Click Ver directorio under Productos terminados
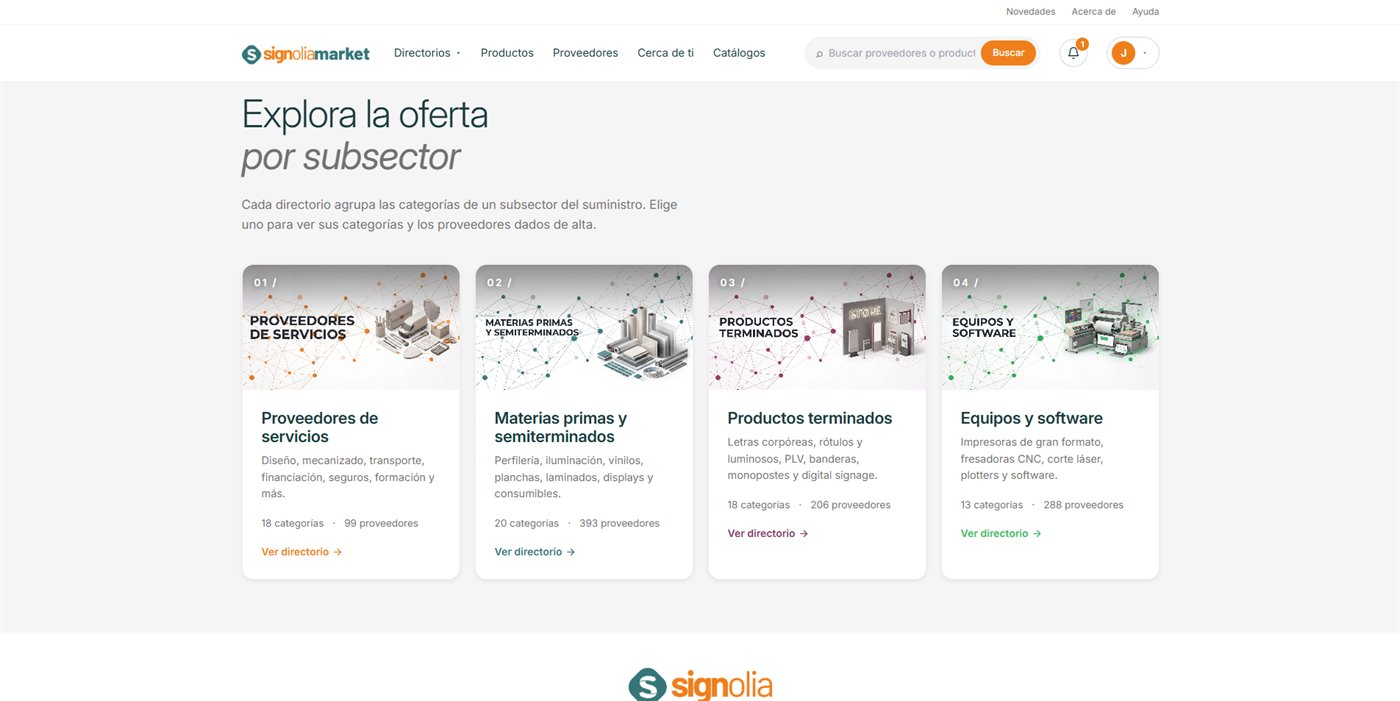The width and height of the screenshot is (1400, 701). coord(768,534)
